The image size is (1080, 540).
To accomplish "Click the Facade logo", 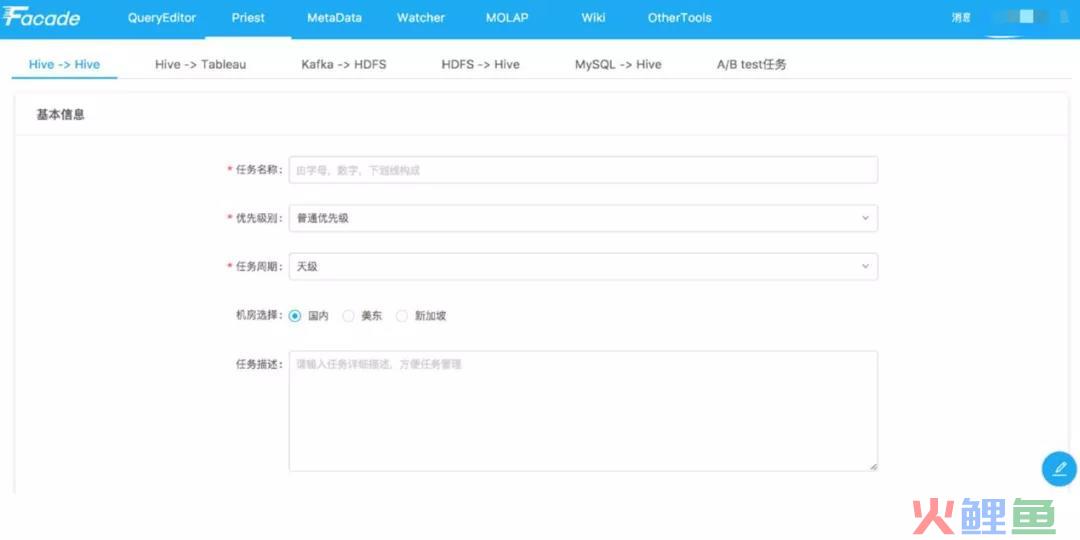I will coord(41,19).
